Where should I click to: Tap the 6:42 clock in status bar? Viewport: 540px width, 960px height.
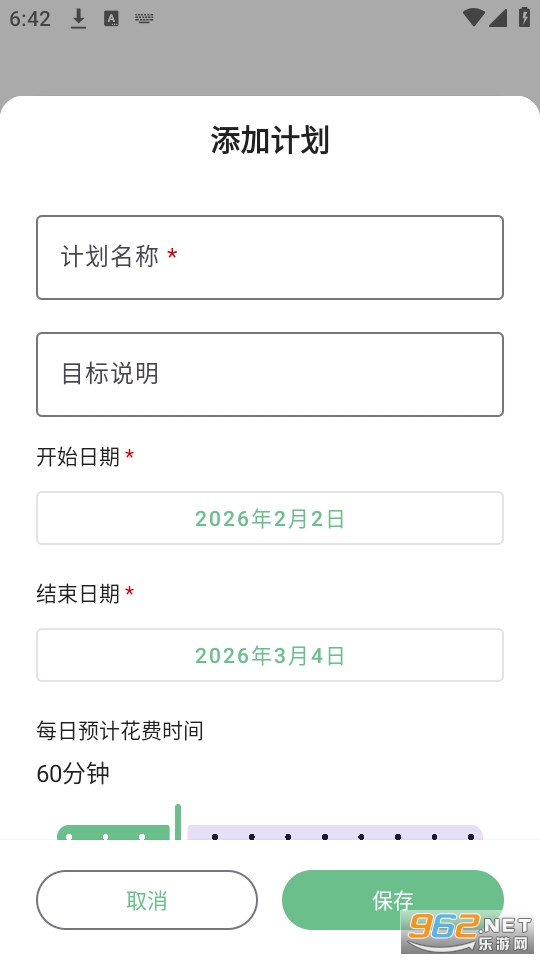(29, 18)
